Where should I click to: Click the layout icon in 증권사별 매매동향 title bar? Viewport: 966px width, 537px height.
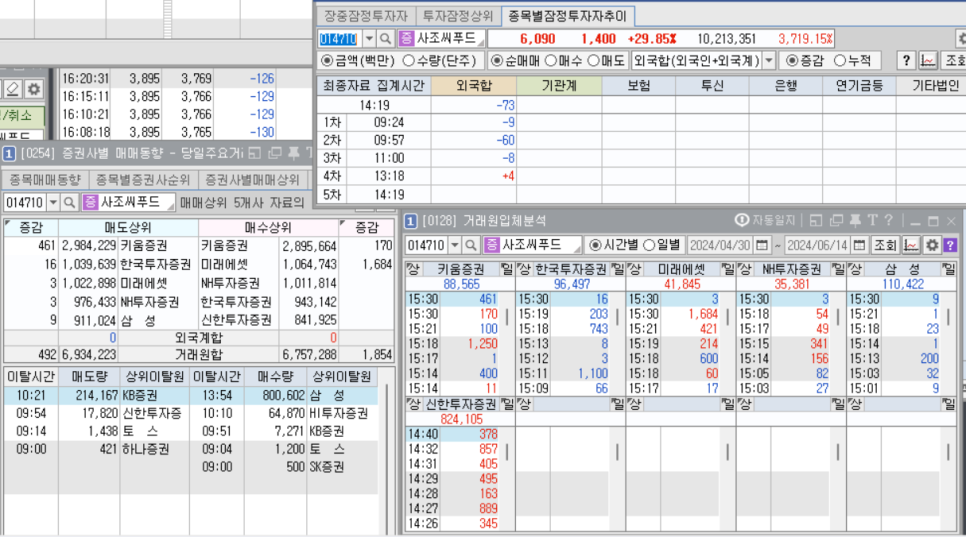255,153
